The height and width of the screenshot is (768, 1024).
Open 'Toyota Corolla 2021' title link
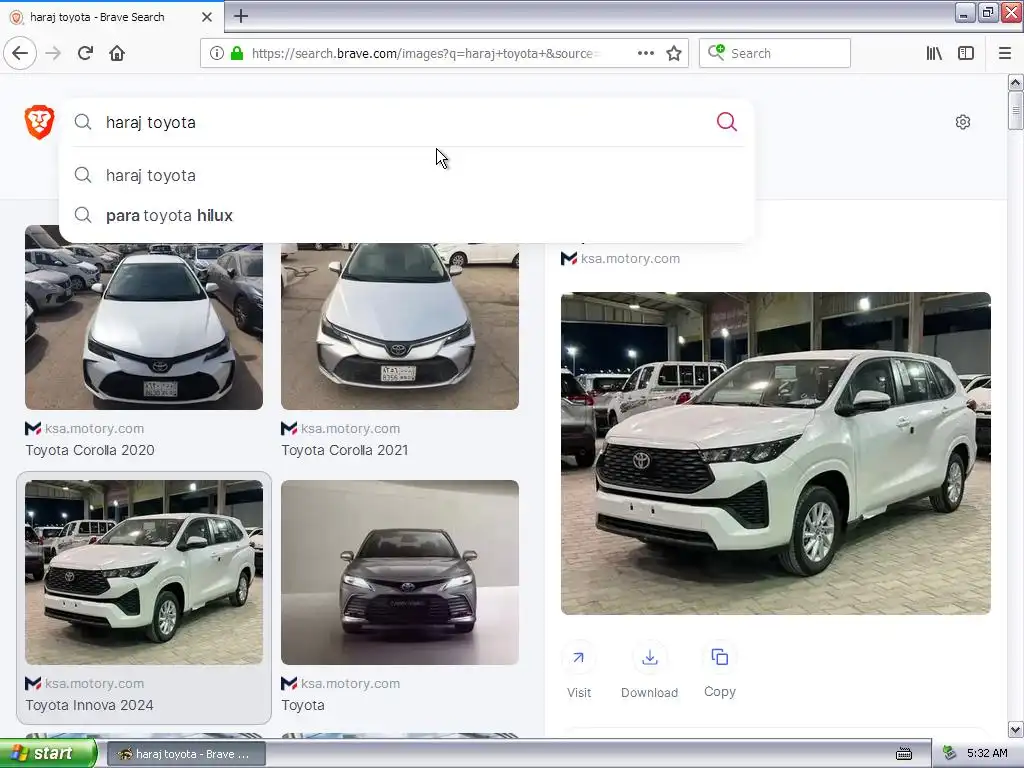coord(345,450)
